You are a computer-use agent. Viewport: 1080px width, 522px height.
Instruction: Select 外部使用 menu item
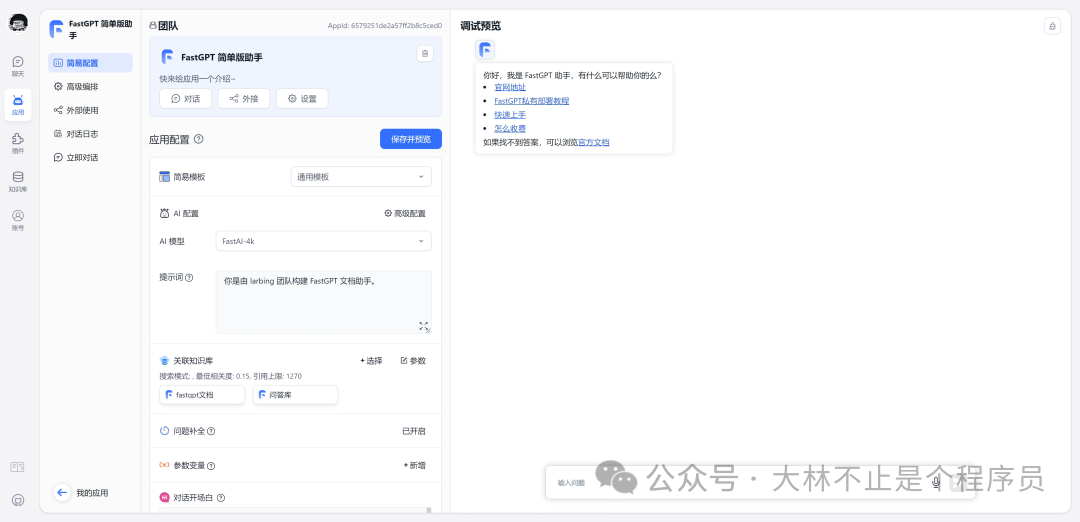pos(90,110)
